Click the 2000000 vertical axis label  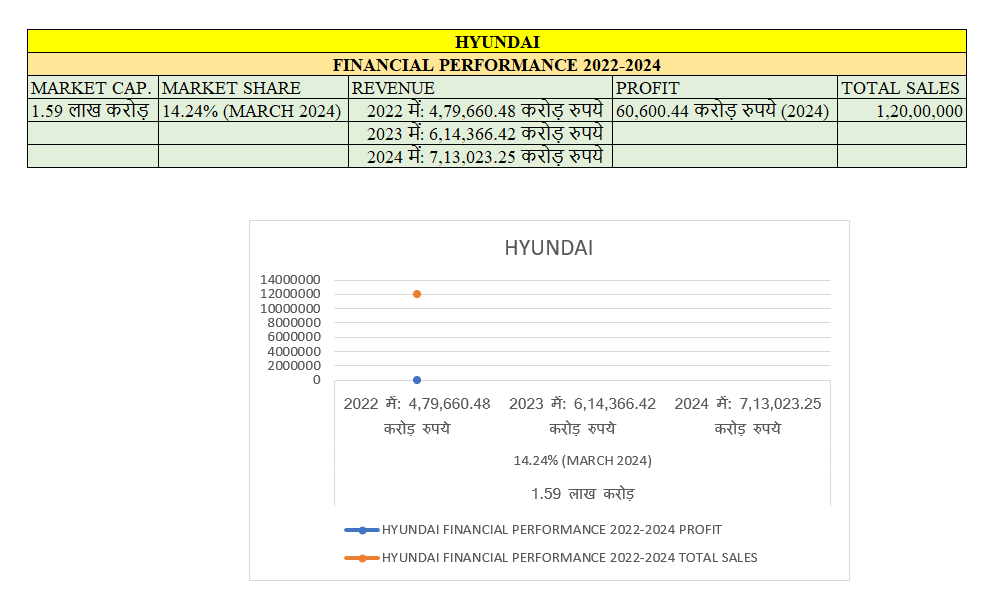(x=294, y=366)
